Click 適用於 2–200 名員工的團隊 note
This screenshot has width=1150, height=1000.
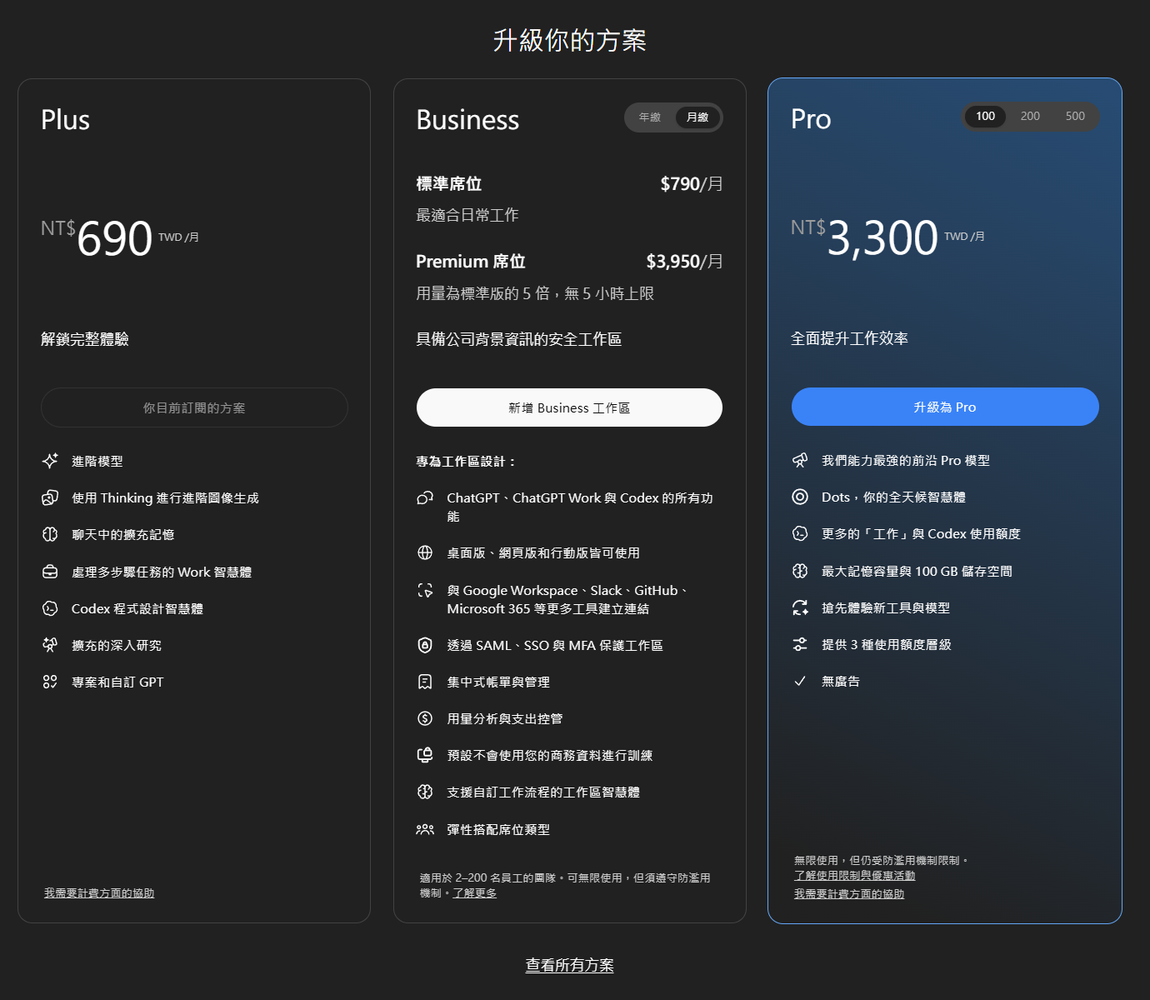[565, 885]
